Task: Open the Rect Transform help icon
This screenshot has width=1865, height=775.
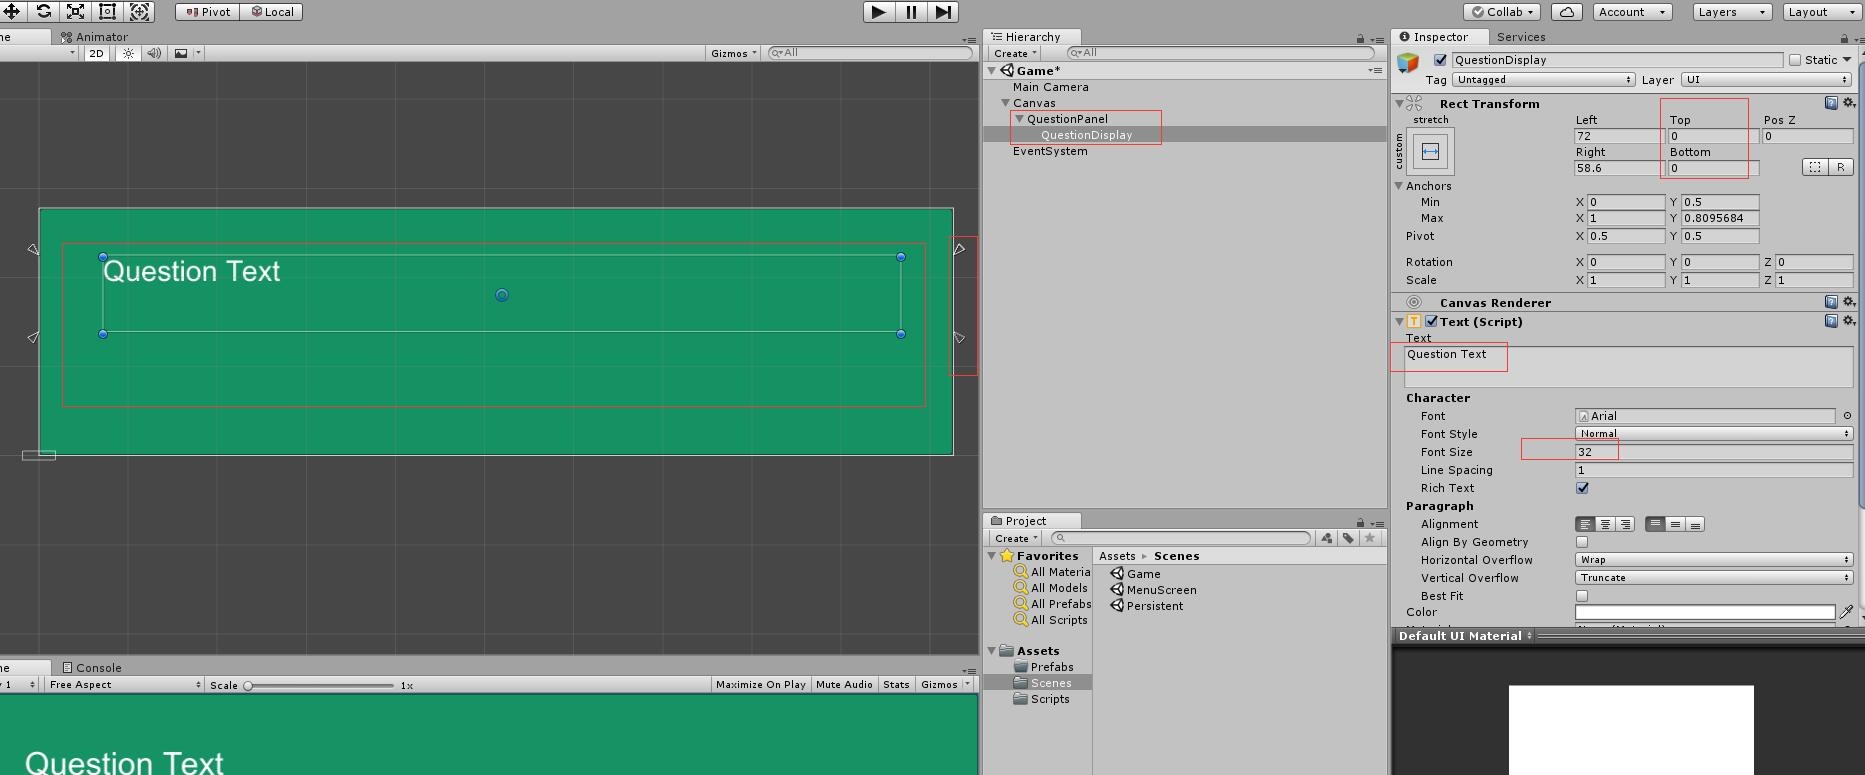Action: [1831, 103]
